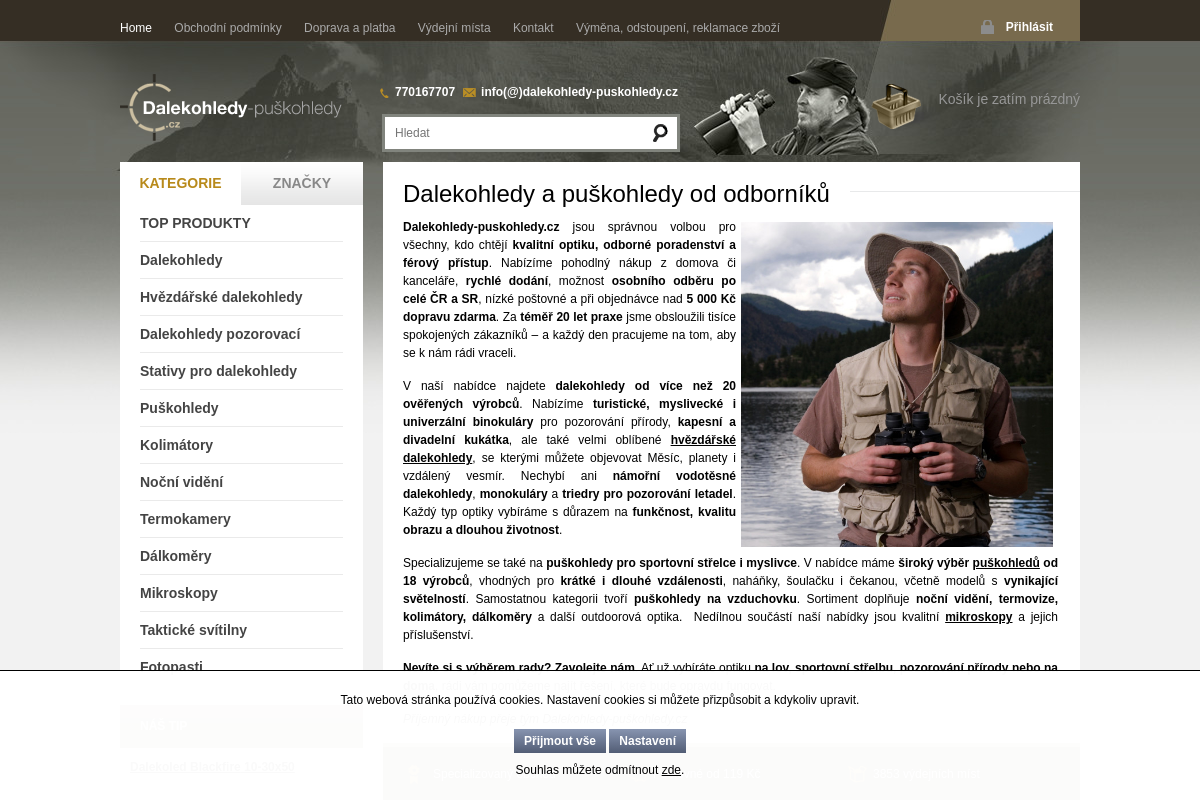Accept all cookies with Přijmout vše
This screenshot has width=1200, height=800.
(559, 741)
